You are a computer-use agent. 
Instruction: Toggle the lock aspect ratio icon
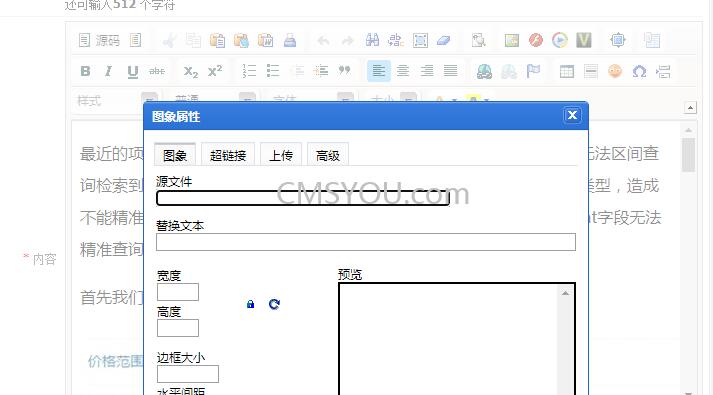tap(250, 304)
